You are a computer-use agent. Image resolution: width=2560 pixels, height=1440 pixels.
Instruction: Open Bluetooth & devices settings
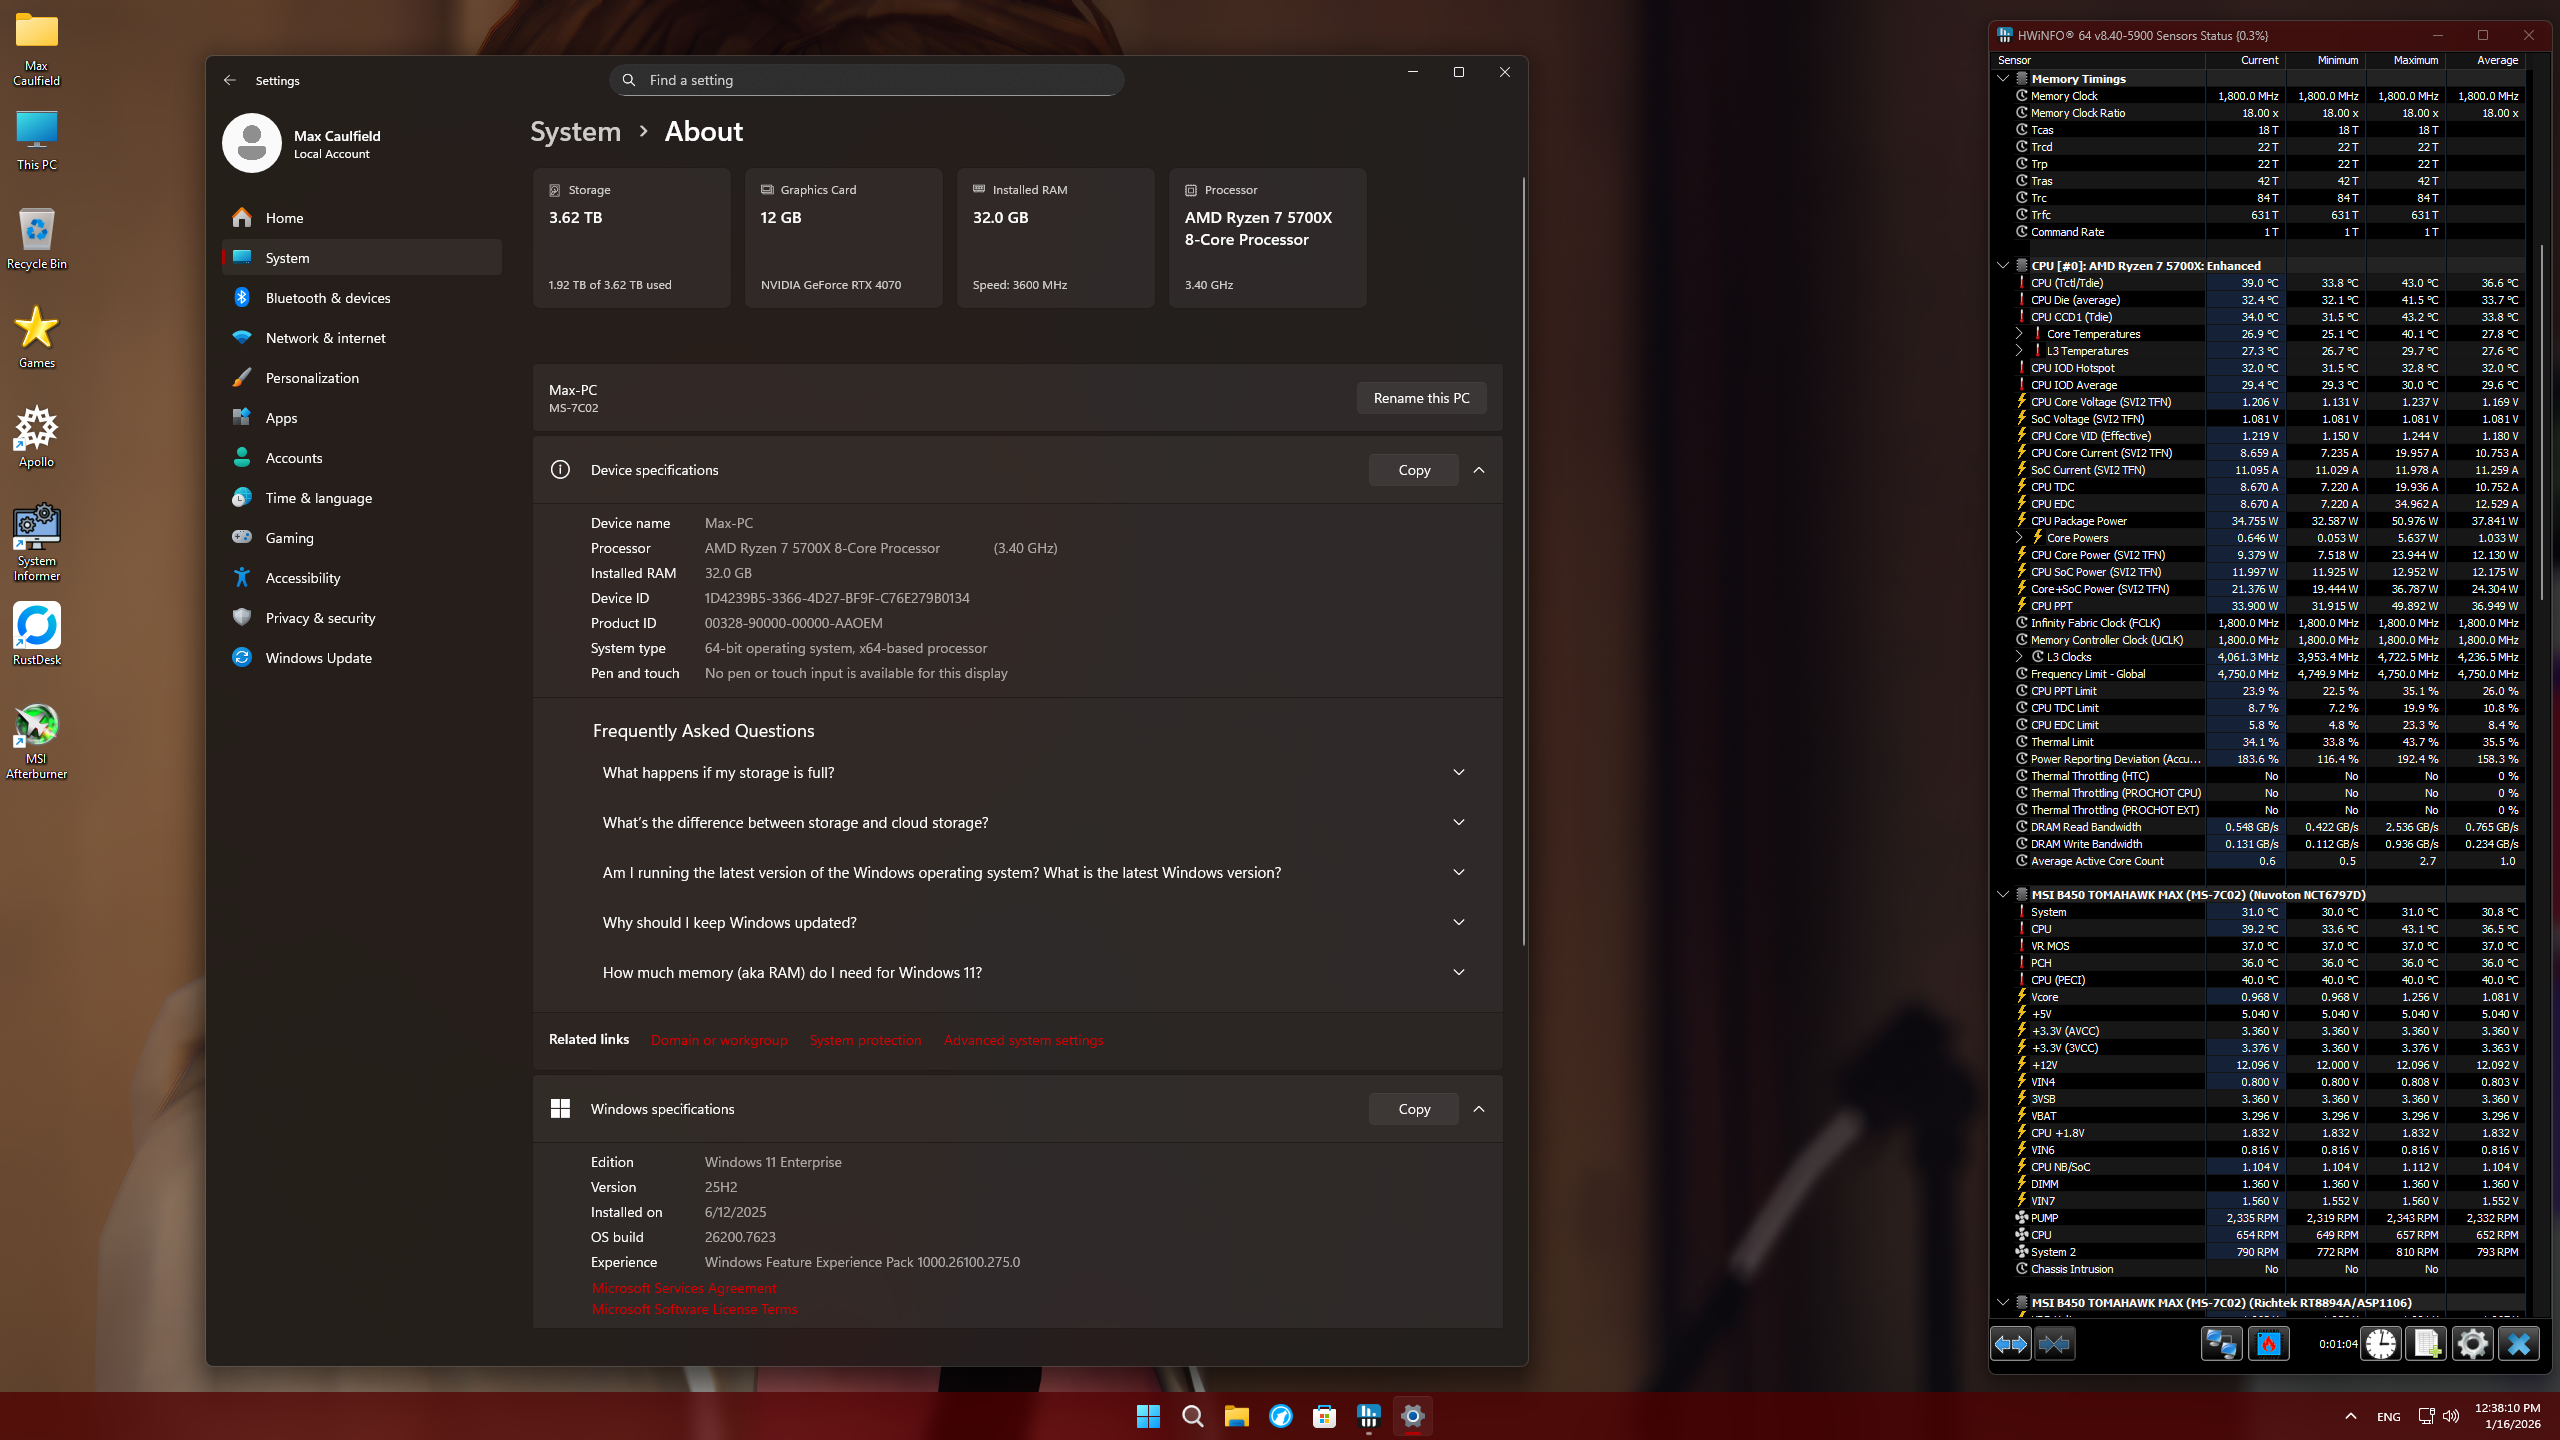pos(362,298)
